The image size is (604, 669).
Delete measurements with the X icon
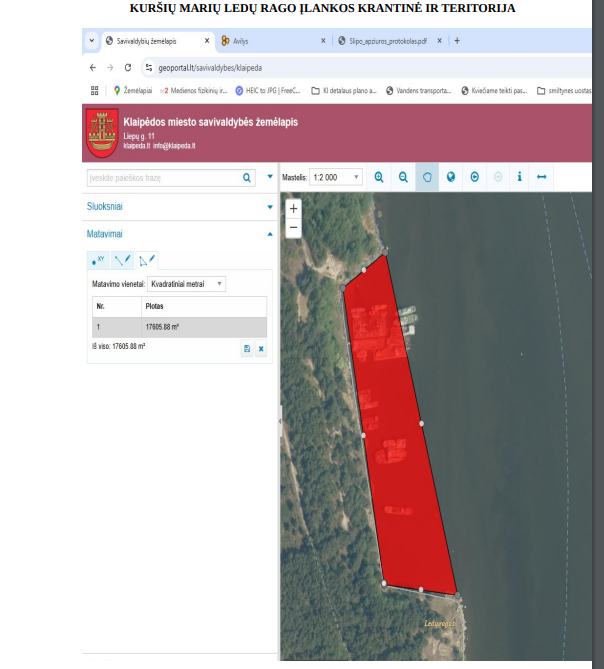261,348
